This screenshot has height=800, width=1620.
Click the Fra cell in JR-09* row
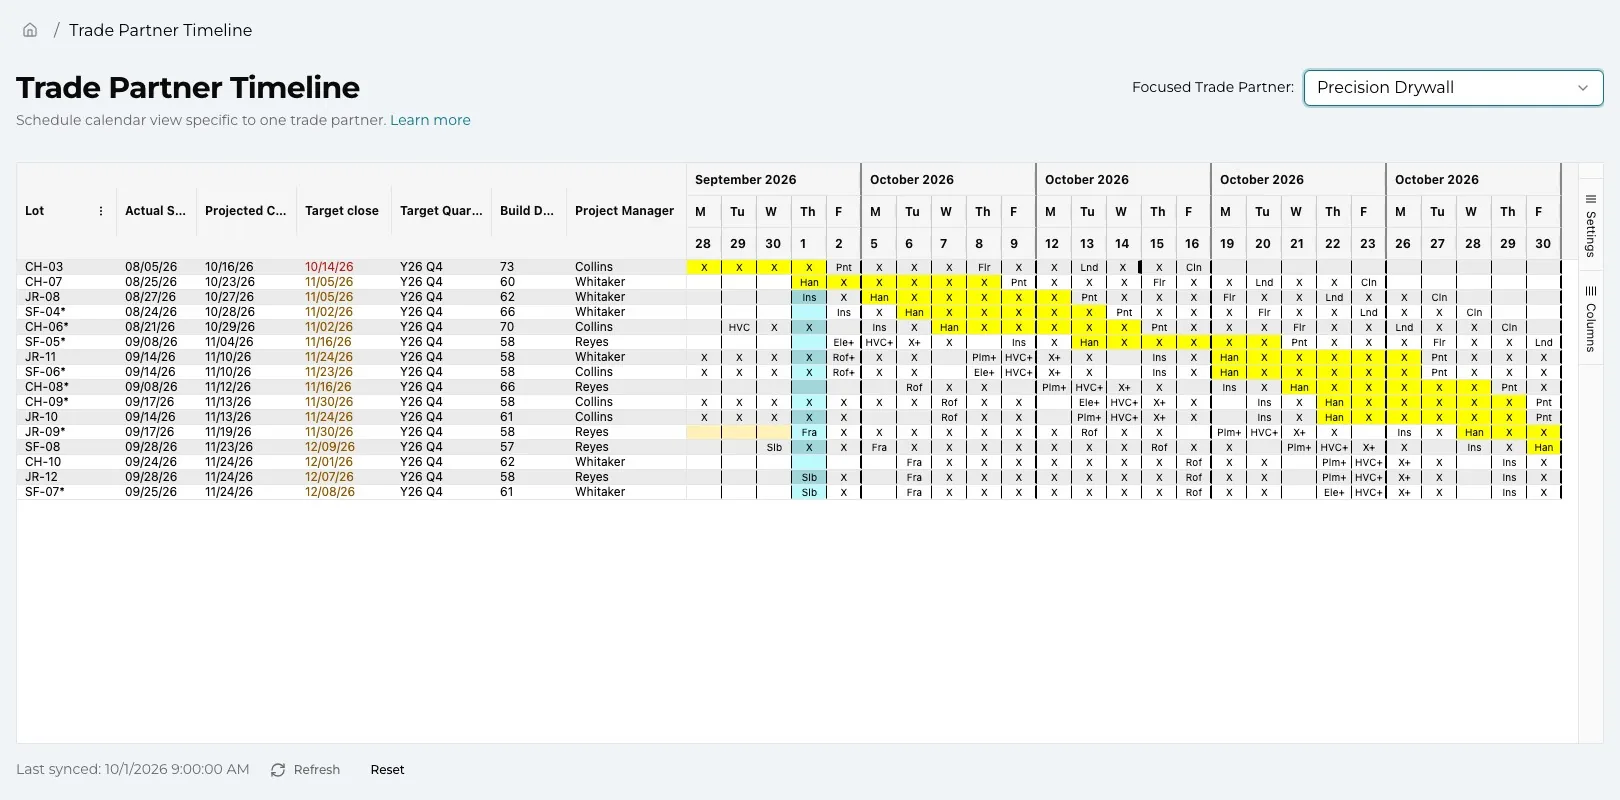pos(809,432)
